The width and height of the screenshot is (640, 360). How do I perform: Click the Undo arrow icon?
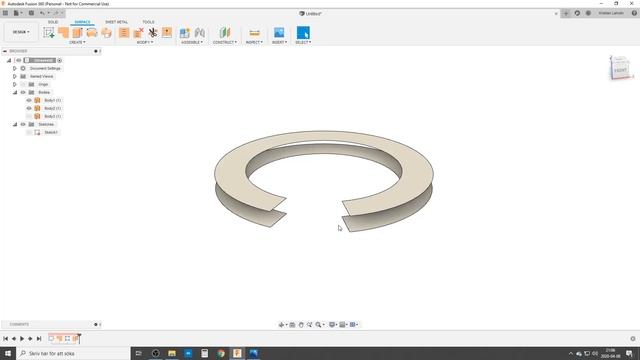(42, 13)
